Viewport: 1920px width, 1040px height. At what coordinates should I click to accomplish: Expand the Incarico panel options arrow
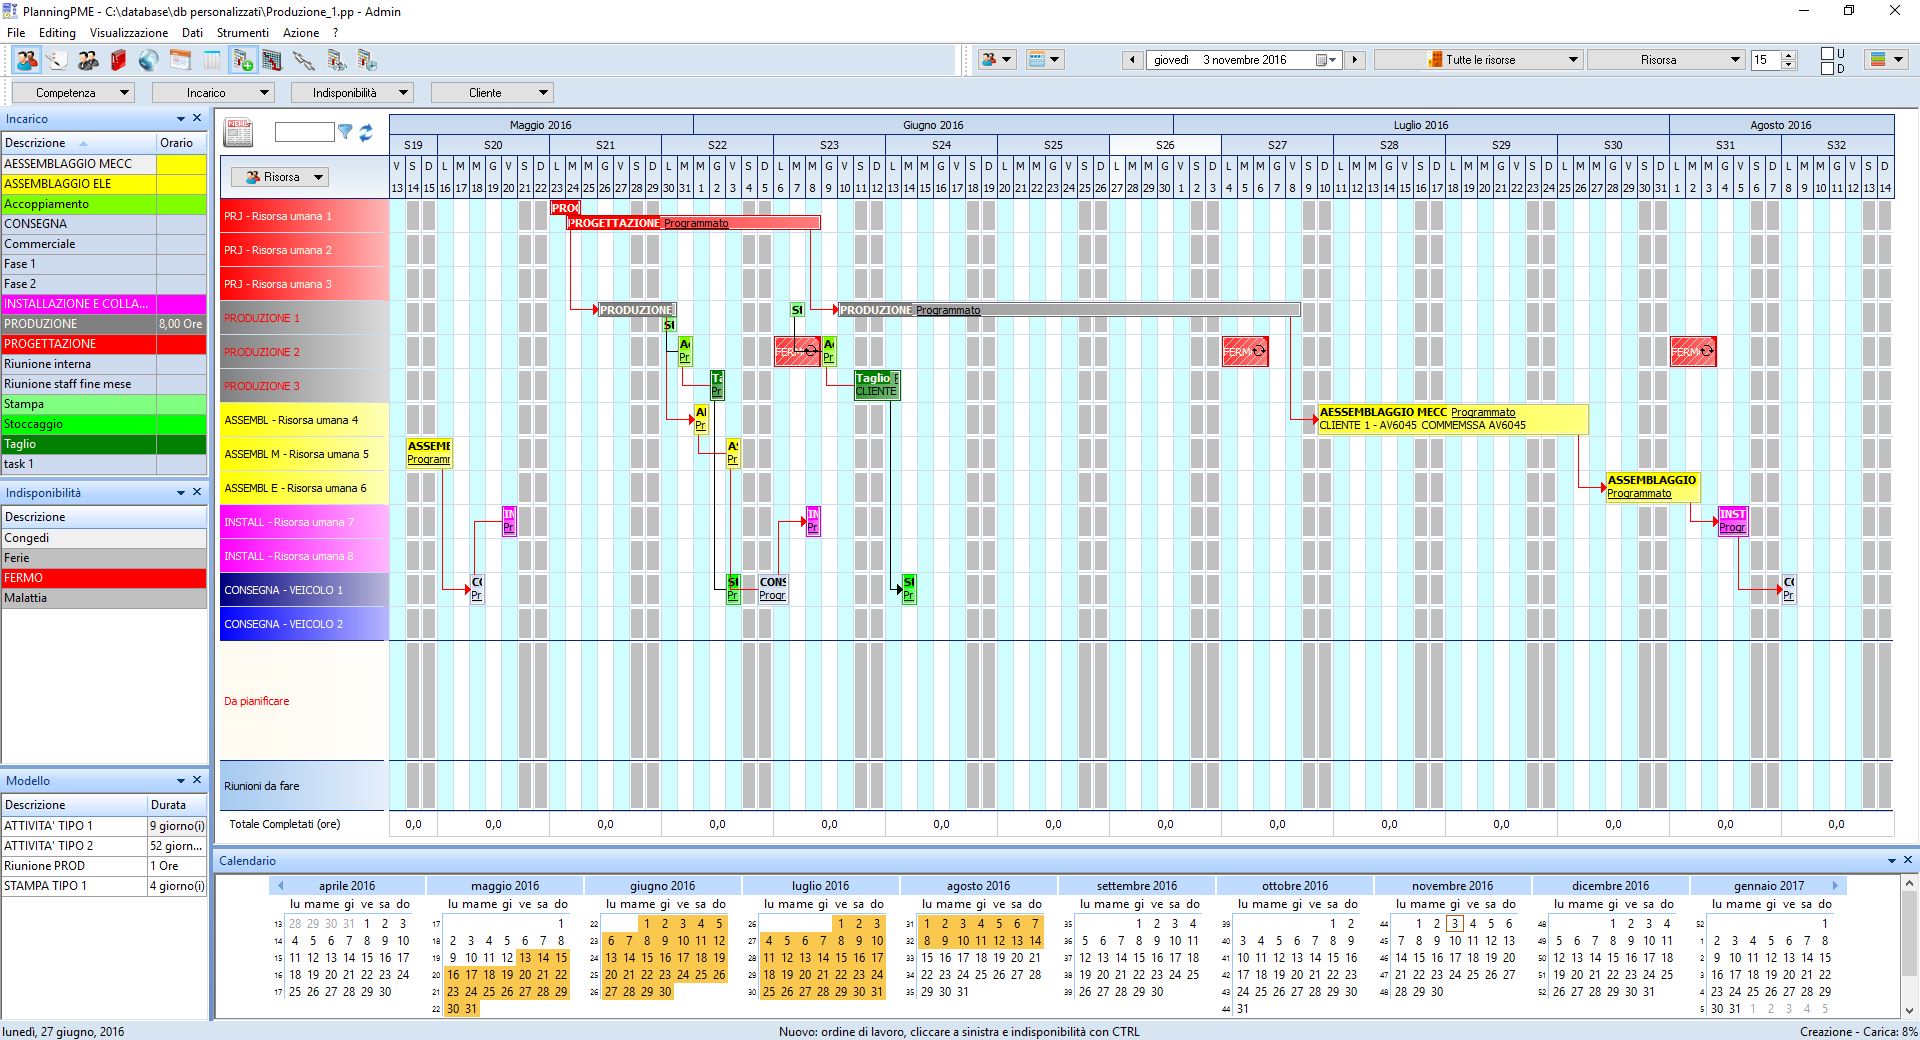pos(181,118)
